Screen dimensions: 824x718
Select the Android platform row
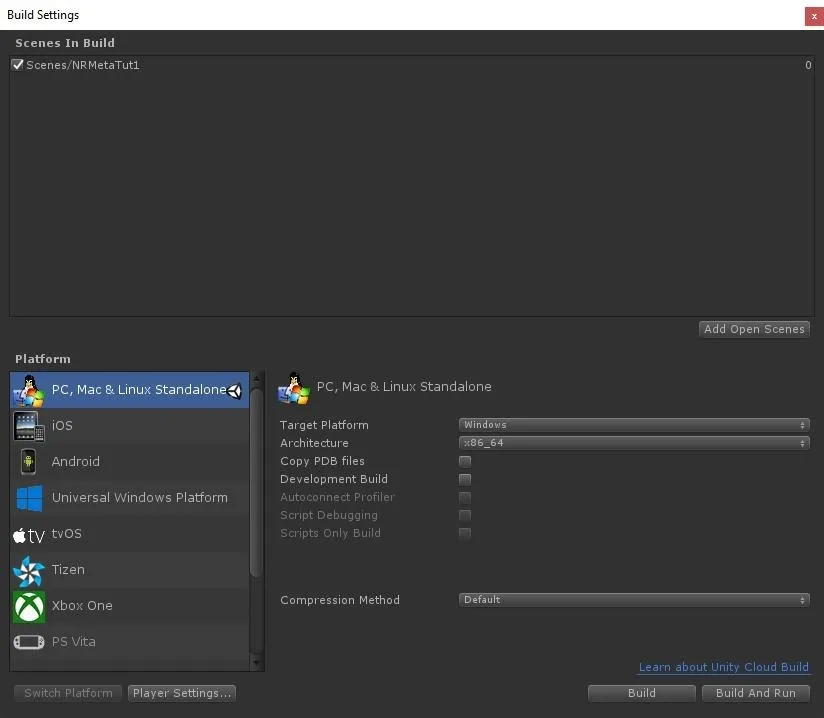tap(129, 462)
